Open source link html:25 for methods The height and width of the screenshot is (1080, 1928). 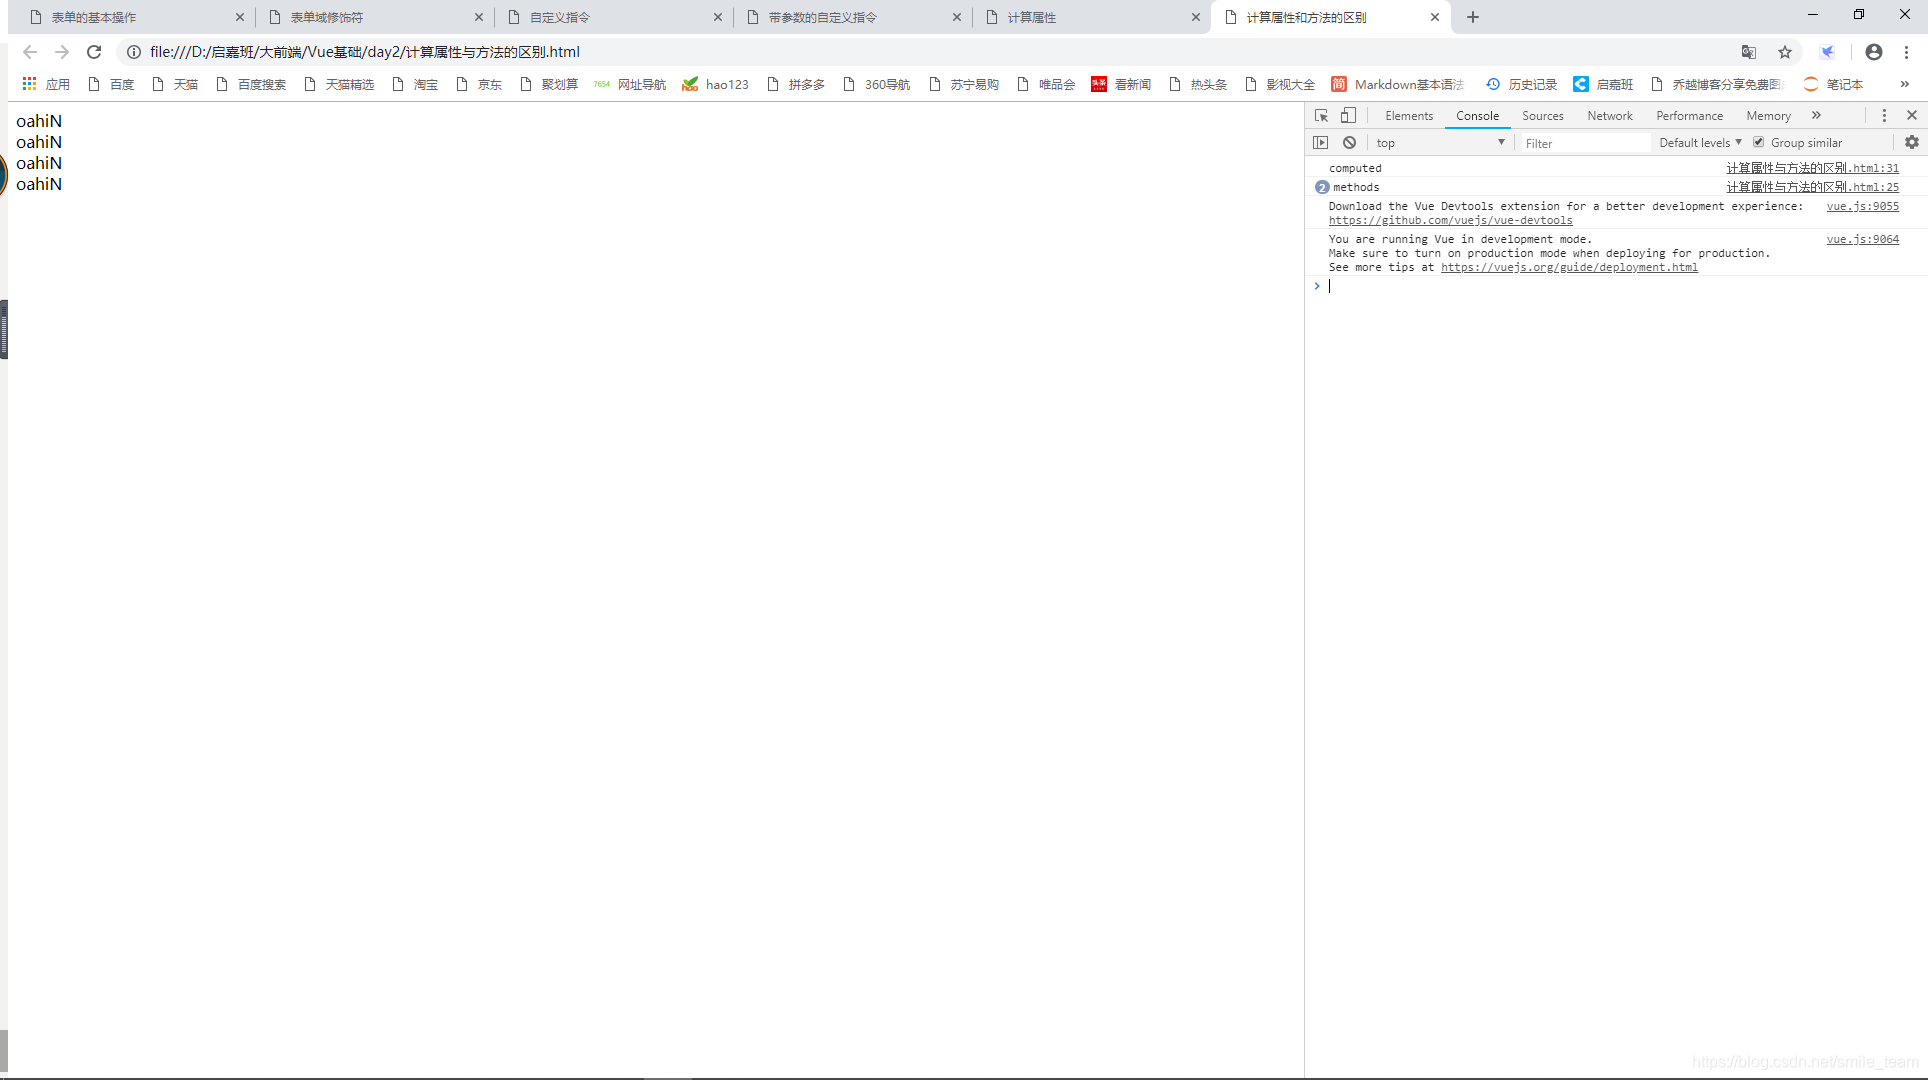[x=1812, y=187]
